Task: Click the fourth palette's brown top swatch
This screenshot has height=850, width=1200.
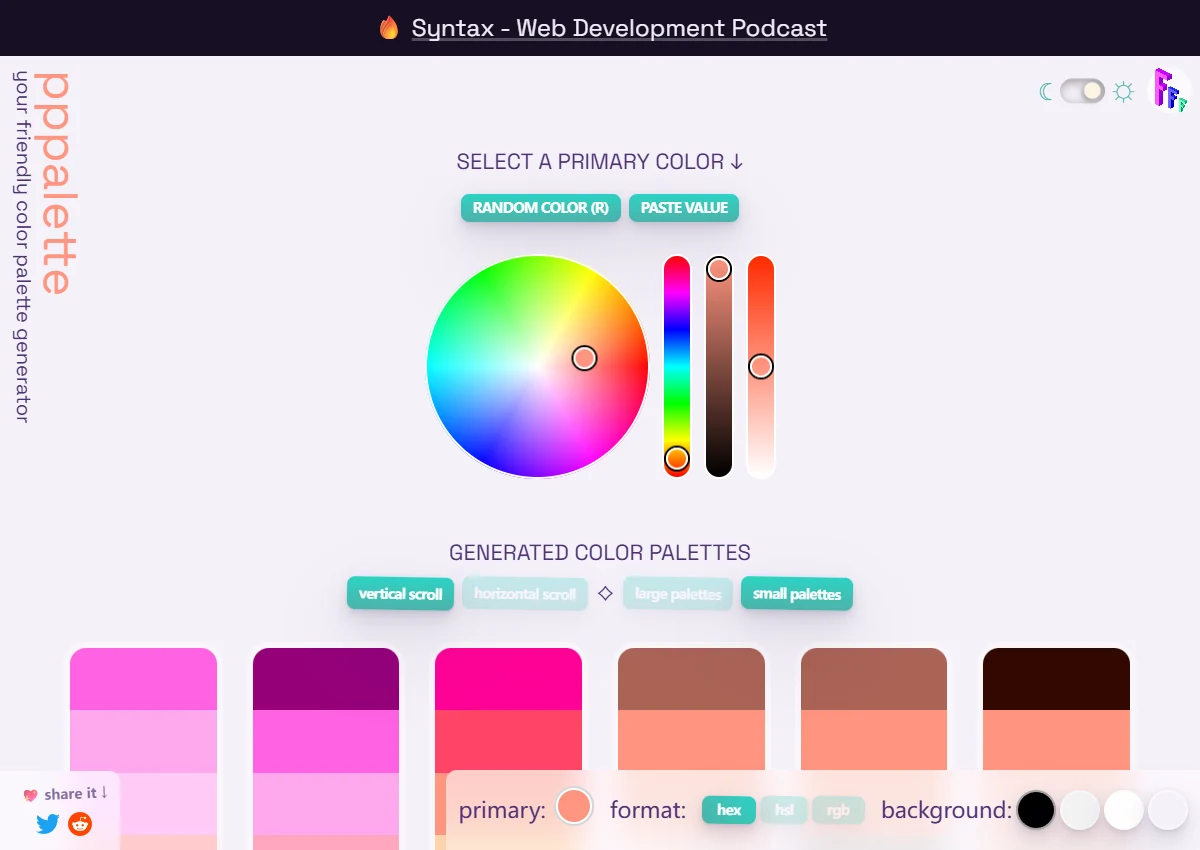Action: pyautogui.click(x=691, y=679)
